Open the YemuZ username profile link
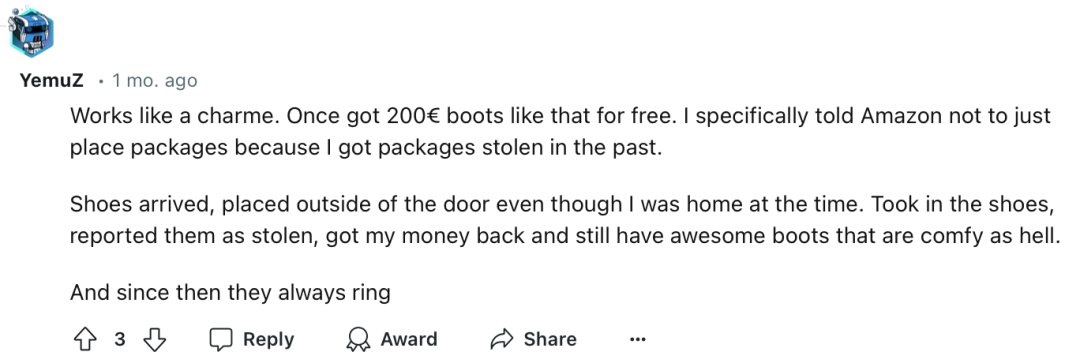 (x=52, y=81)
